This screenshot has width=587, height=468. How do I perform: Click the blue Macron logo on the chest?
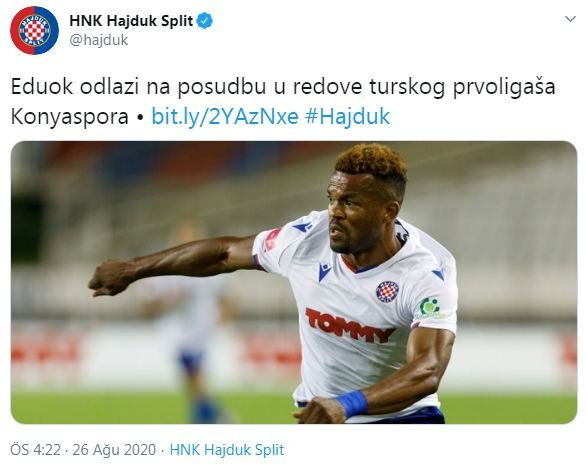(x=324, y=271)
